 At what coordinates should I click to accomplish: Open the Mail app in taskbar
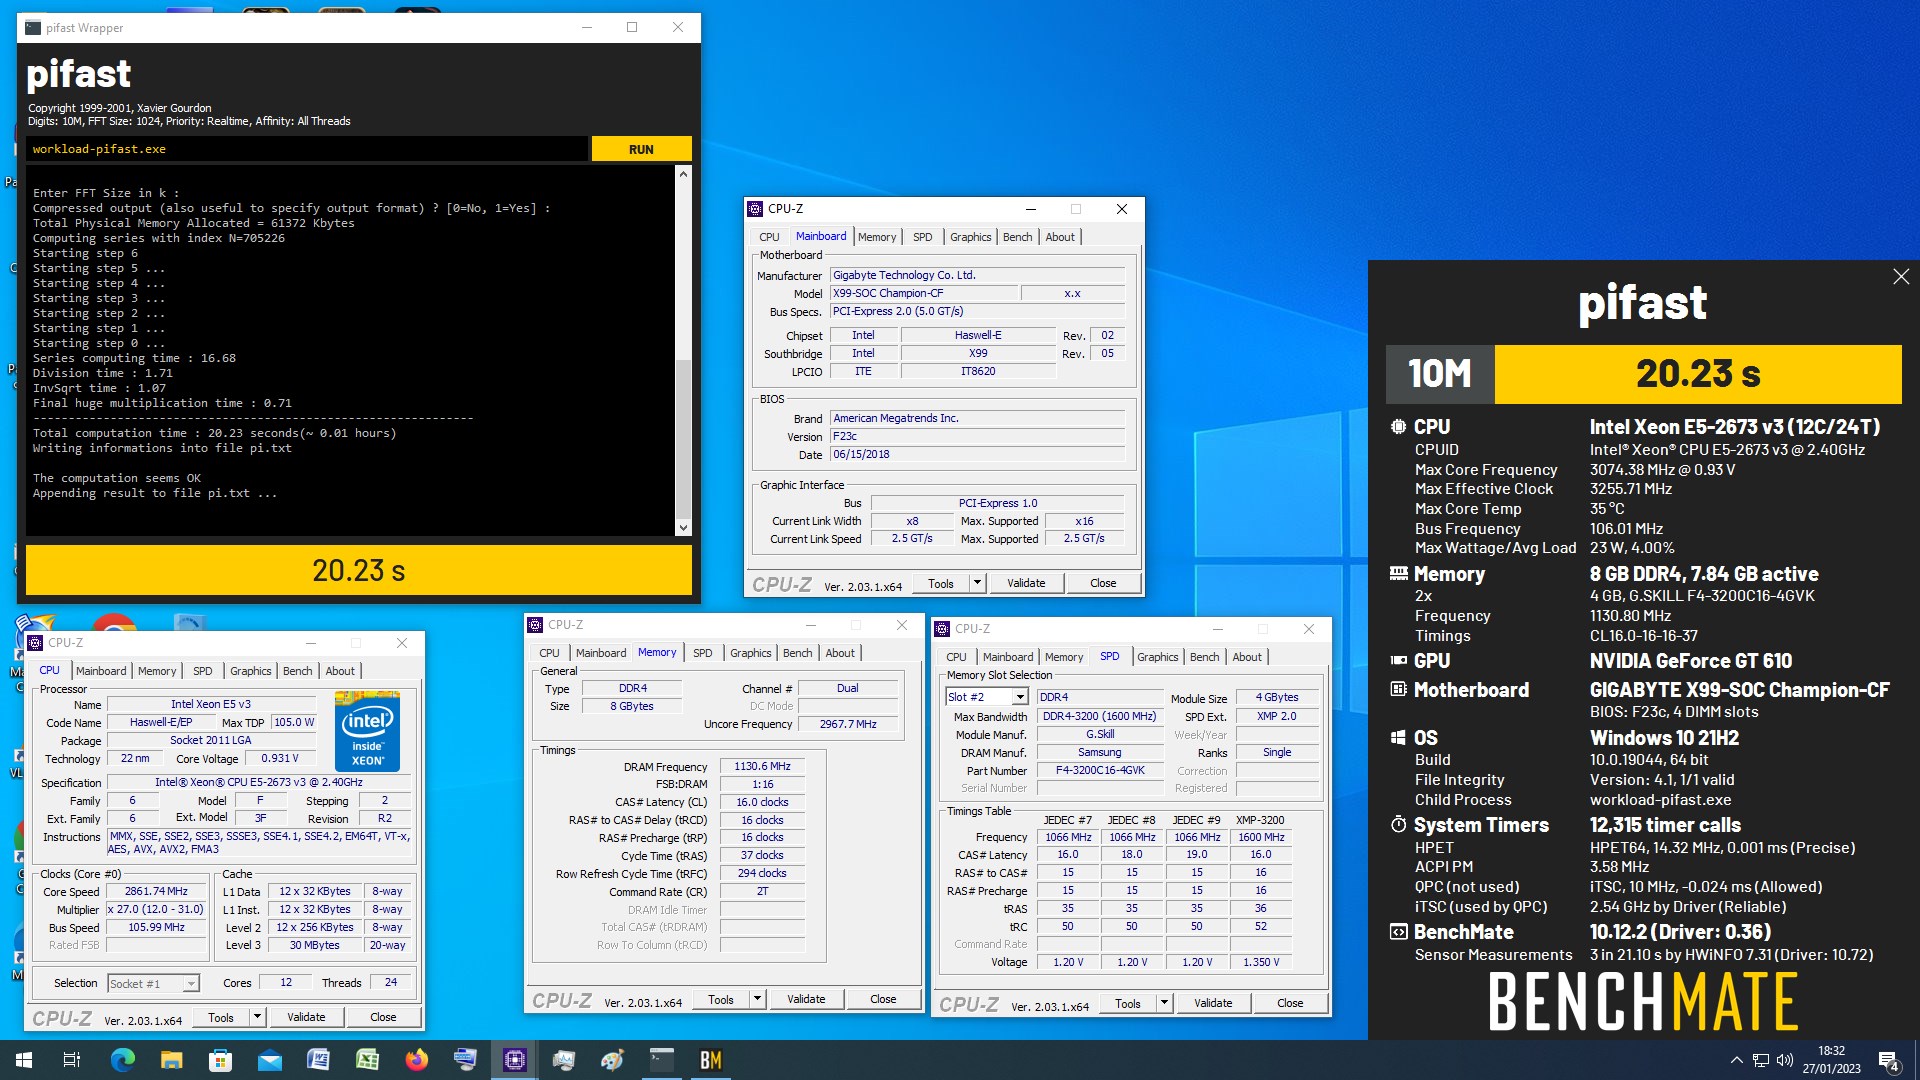[x=269, y=1060]
